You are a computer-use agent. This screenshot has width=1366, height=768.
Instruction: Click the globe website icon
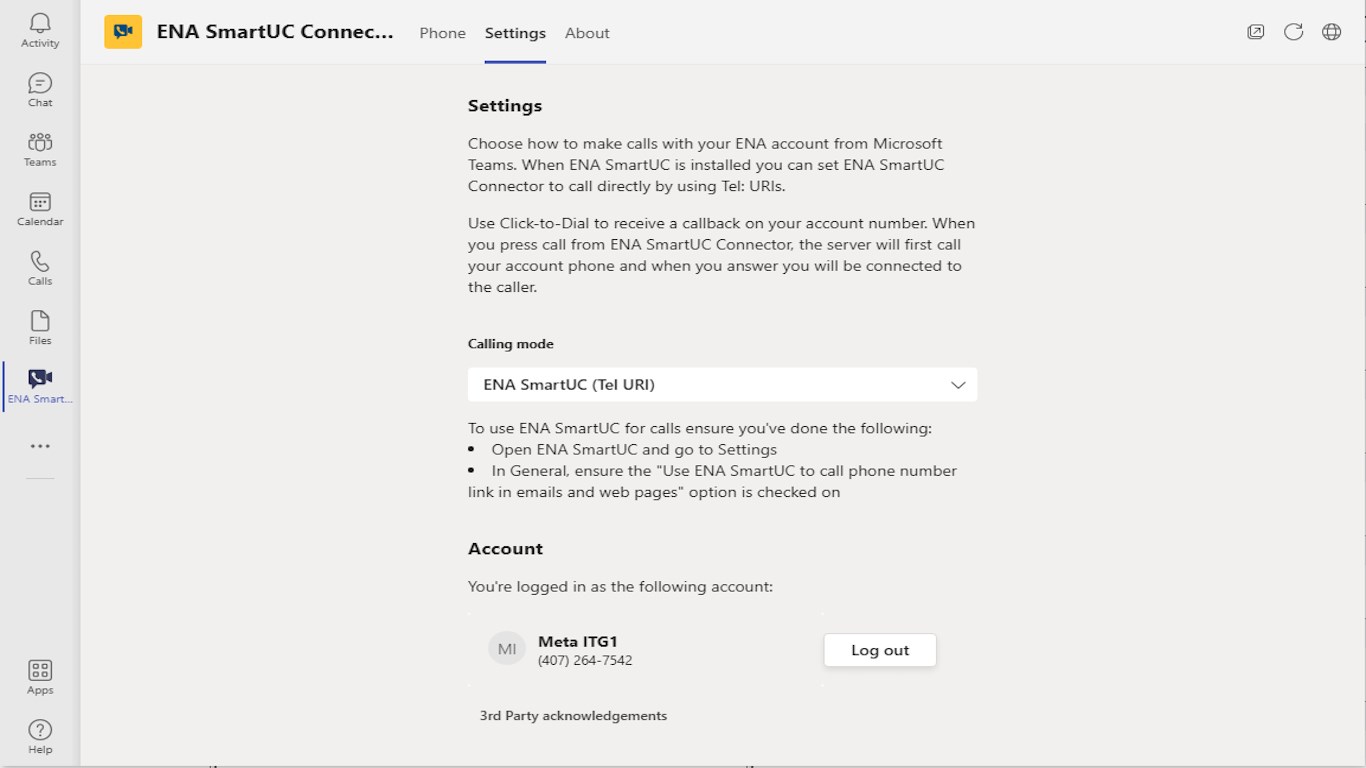[x=1332, y=32]
